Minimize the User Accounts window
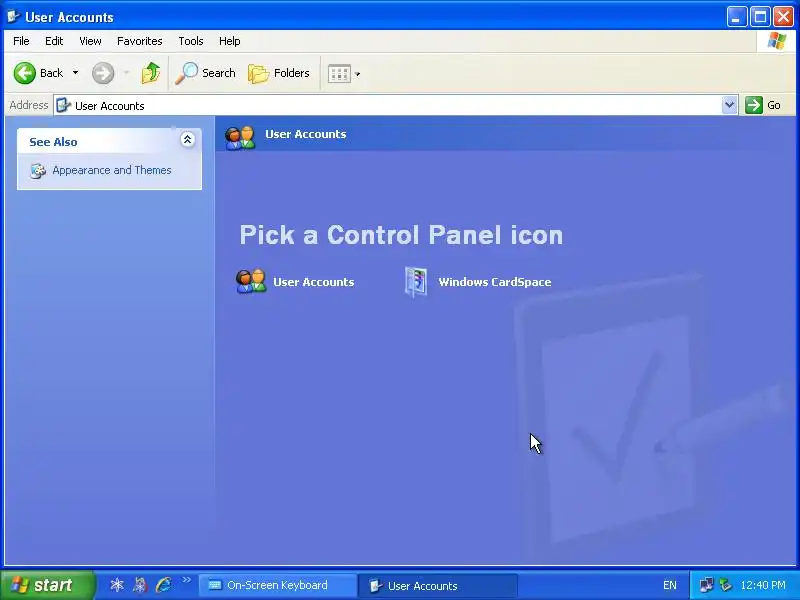 736,17
